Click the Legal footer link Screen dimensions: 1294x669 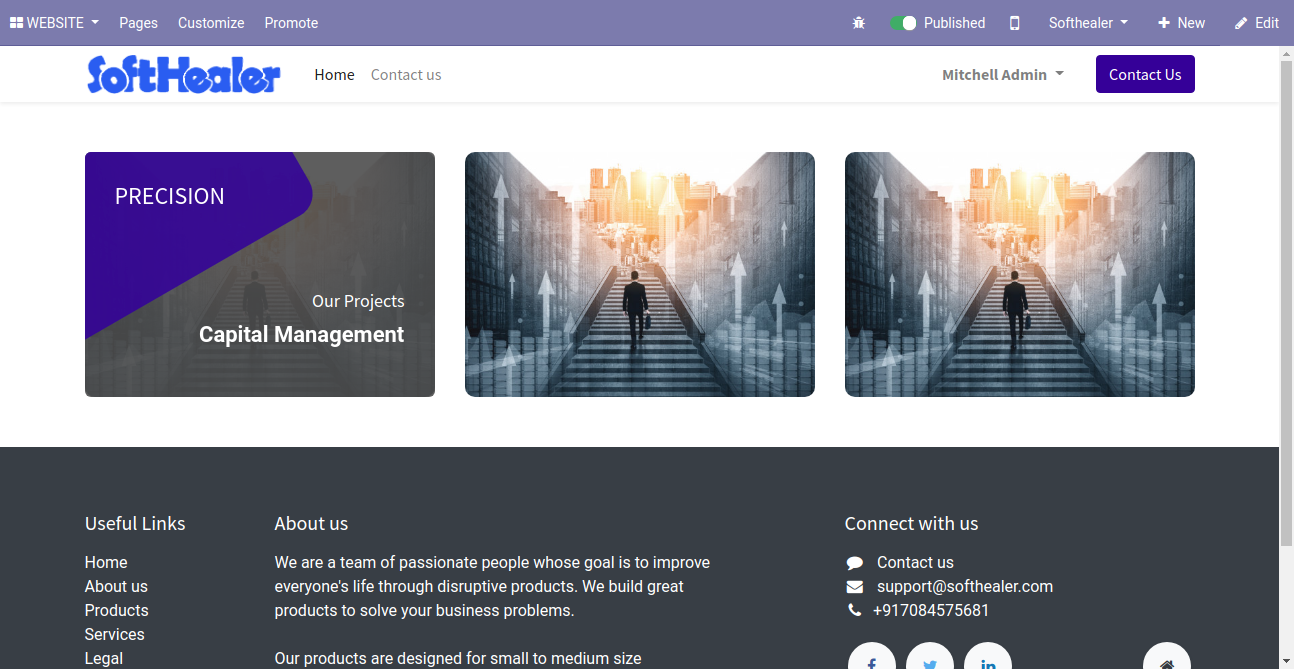[x=104, y=658]
